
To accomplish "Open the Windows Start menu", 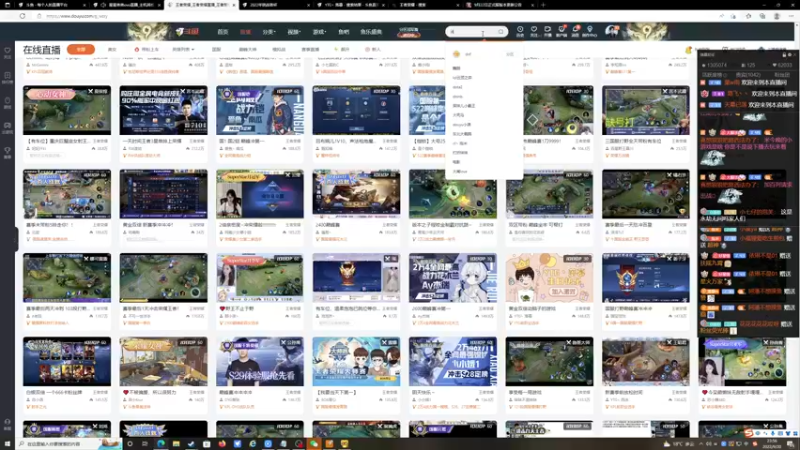I will click(x=7, y=444).
